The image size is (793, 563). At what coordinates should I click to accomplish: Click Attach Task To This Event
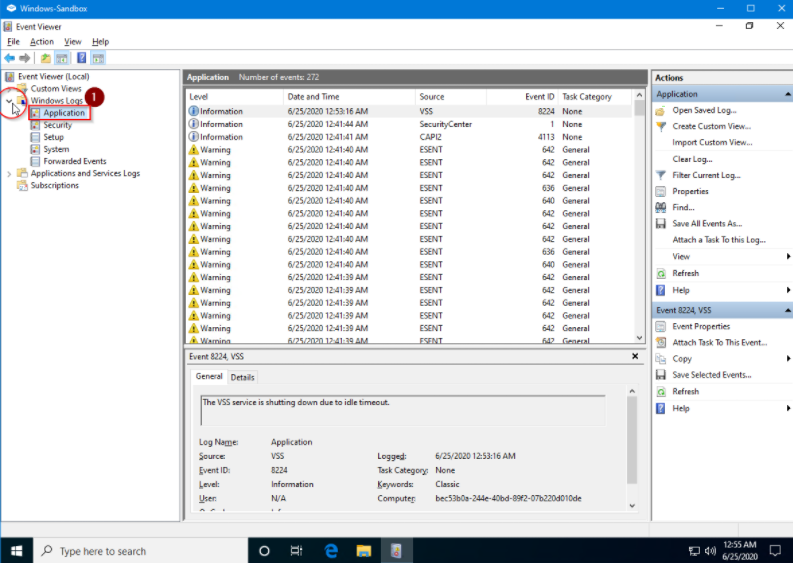[719, 342]
